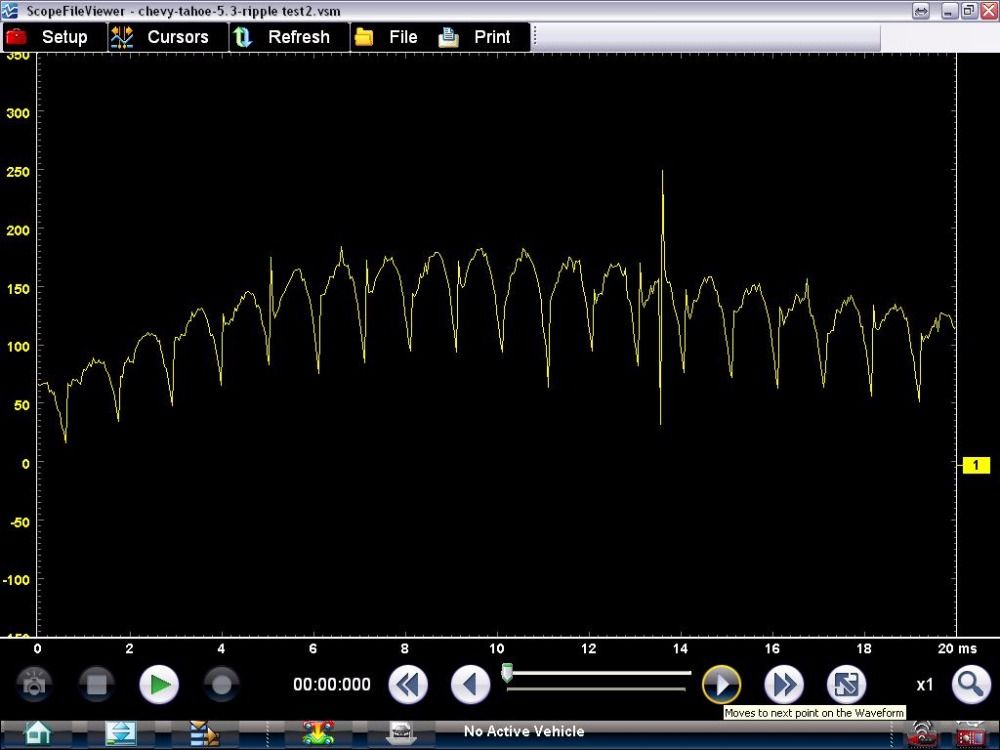This screenshot has width=1000, height=750.
Task: Skip forward with the double-right arrow
Action: [784, 685]
